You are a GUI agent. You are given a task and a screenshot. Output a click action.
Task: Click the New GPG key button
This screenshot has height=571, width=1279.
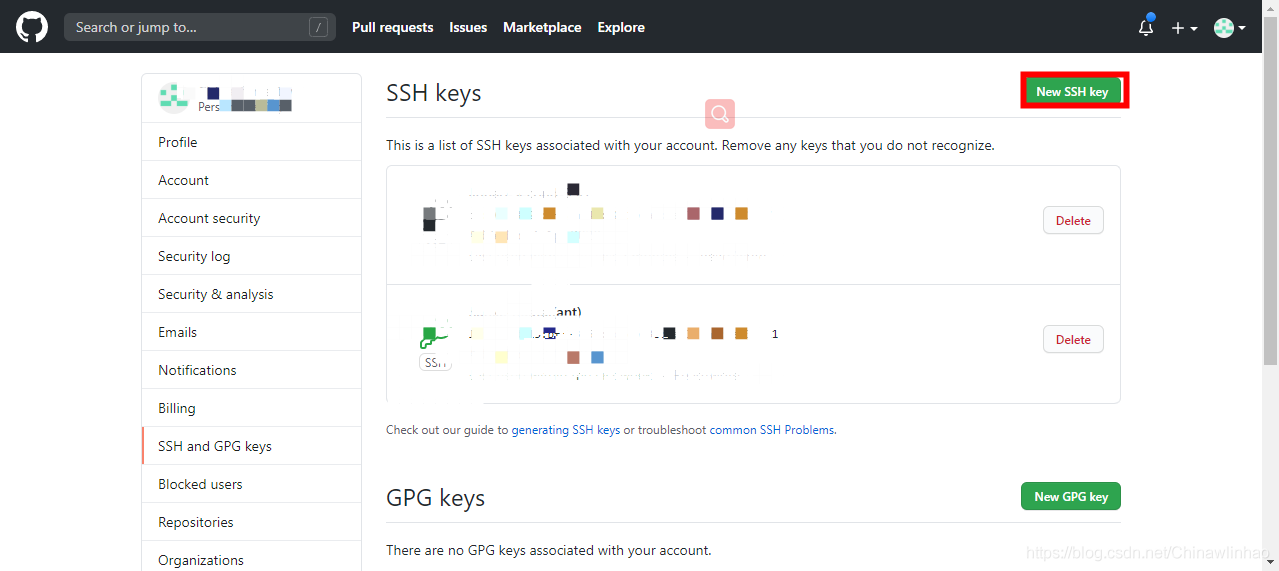tap(1071, 496)
